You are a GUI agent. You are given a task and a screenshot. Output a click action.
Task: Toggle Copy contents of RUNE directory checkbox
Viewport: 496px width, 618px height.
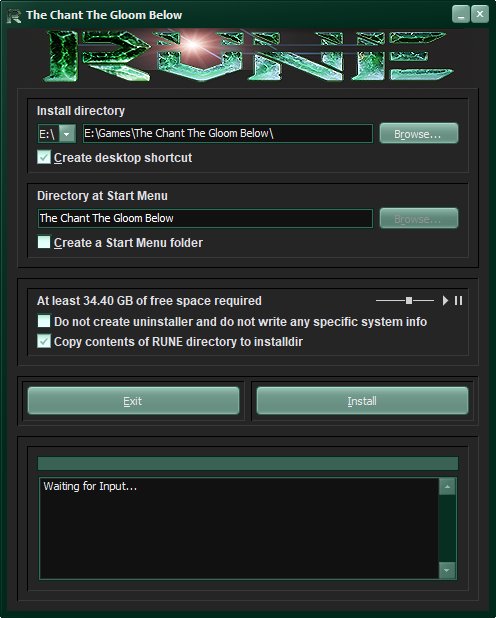point(44,341)
